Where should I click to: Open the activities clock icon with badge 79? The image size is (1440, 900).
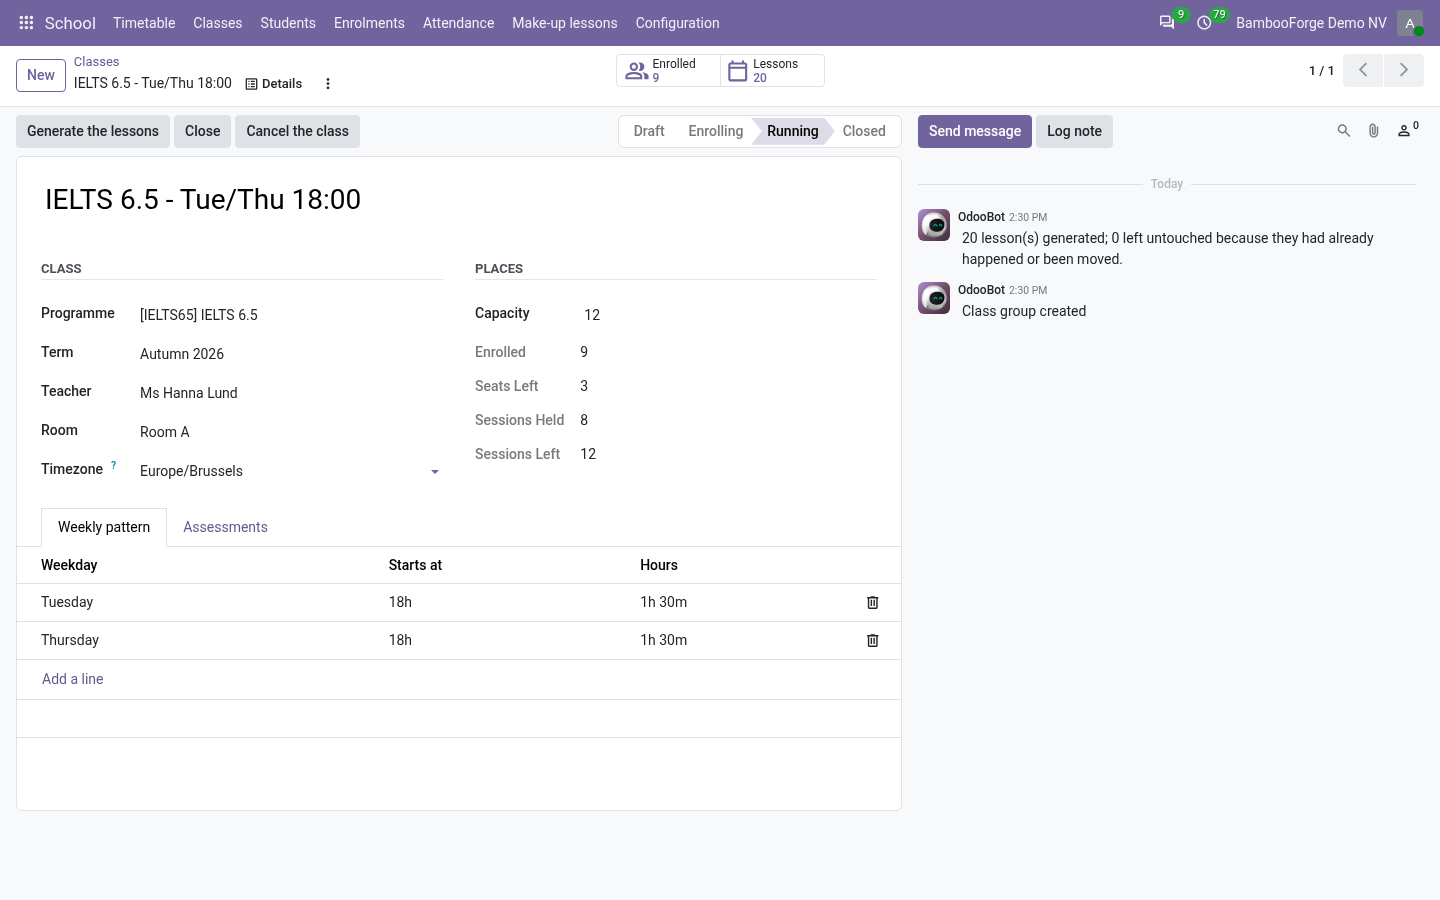1204,23
